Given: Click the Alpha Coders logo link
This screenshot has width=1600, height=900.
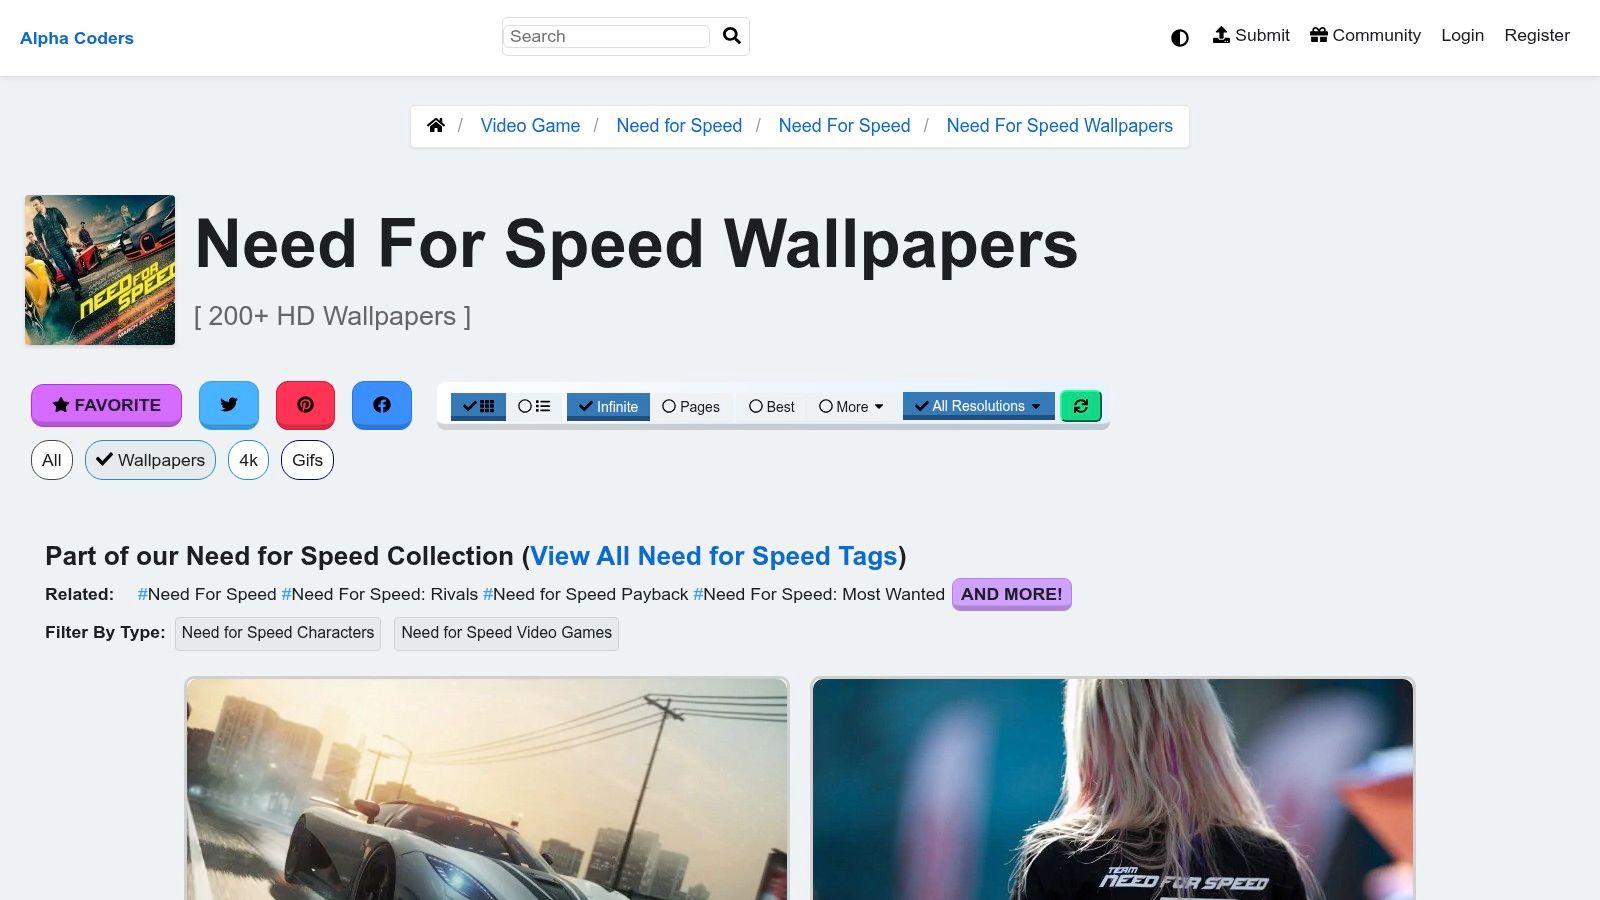Looking at the screenshot, I should point(77,38).
